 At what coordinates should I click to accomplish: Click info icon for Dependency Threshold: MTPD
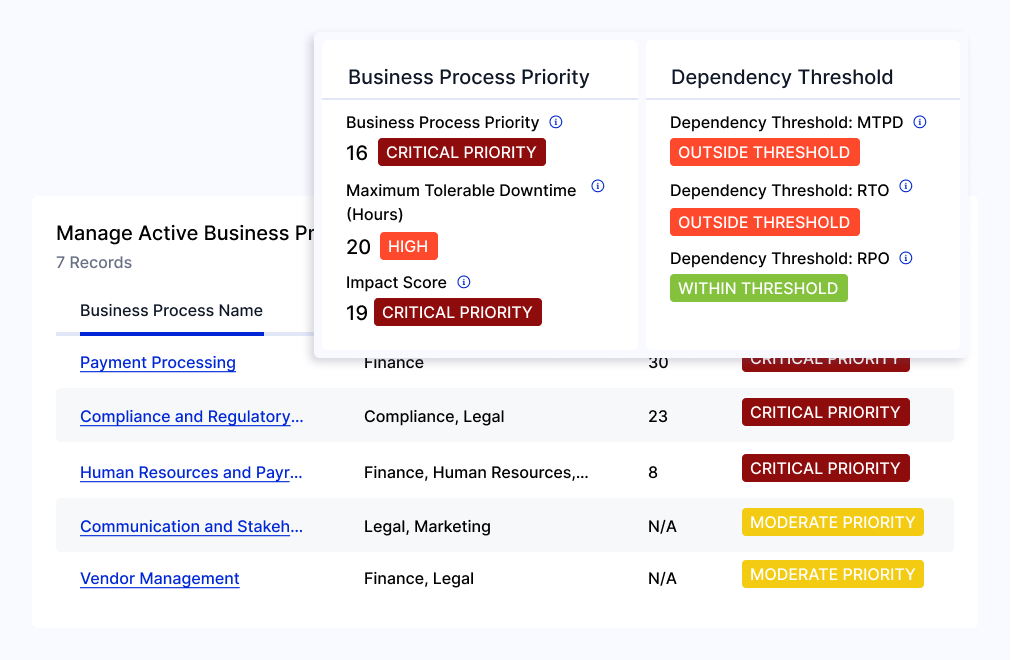(920, 122)
